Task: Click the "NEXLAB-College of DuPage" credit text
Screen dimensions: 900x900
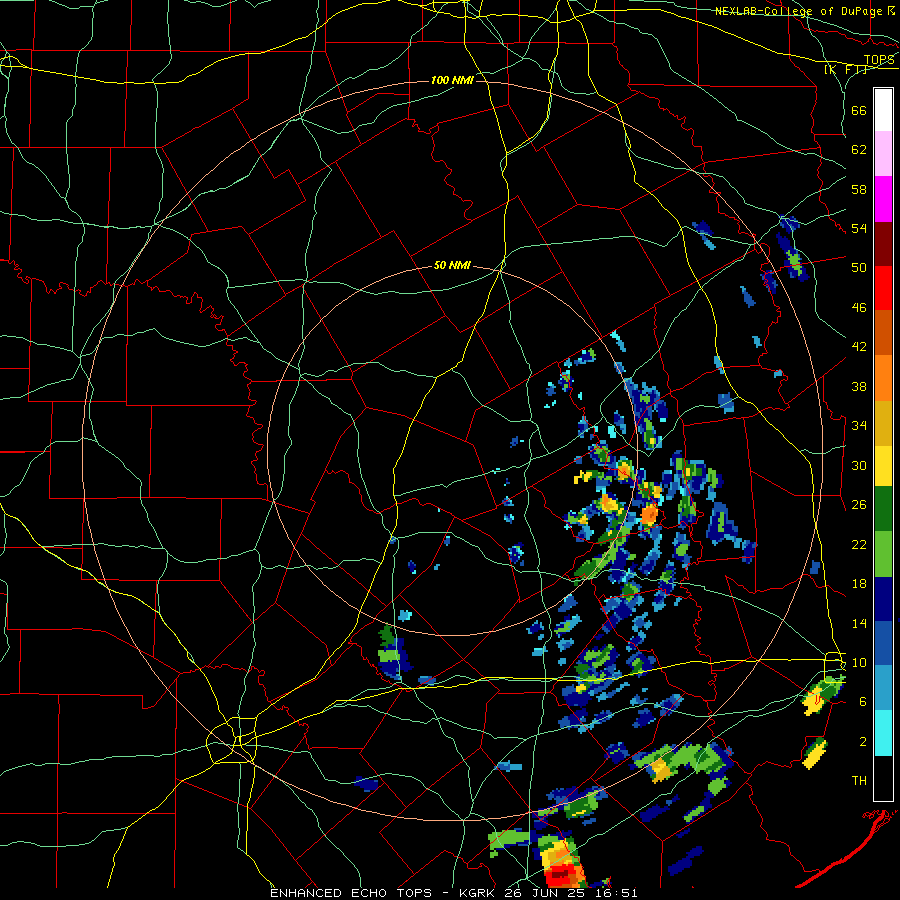Action: (x=800, y=11)
